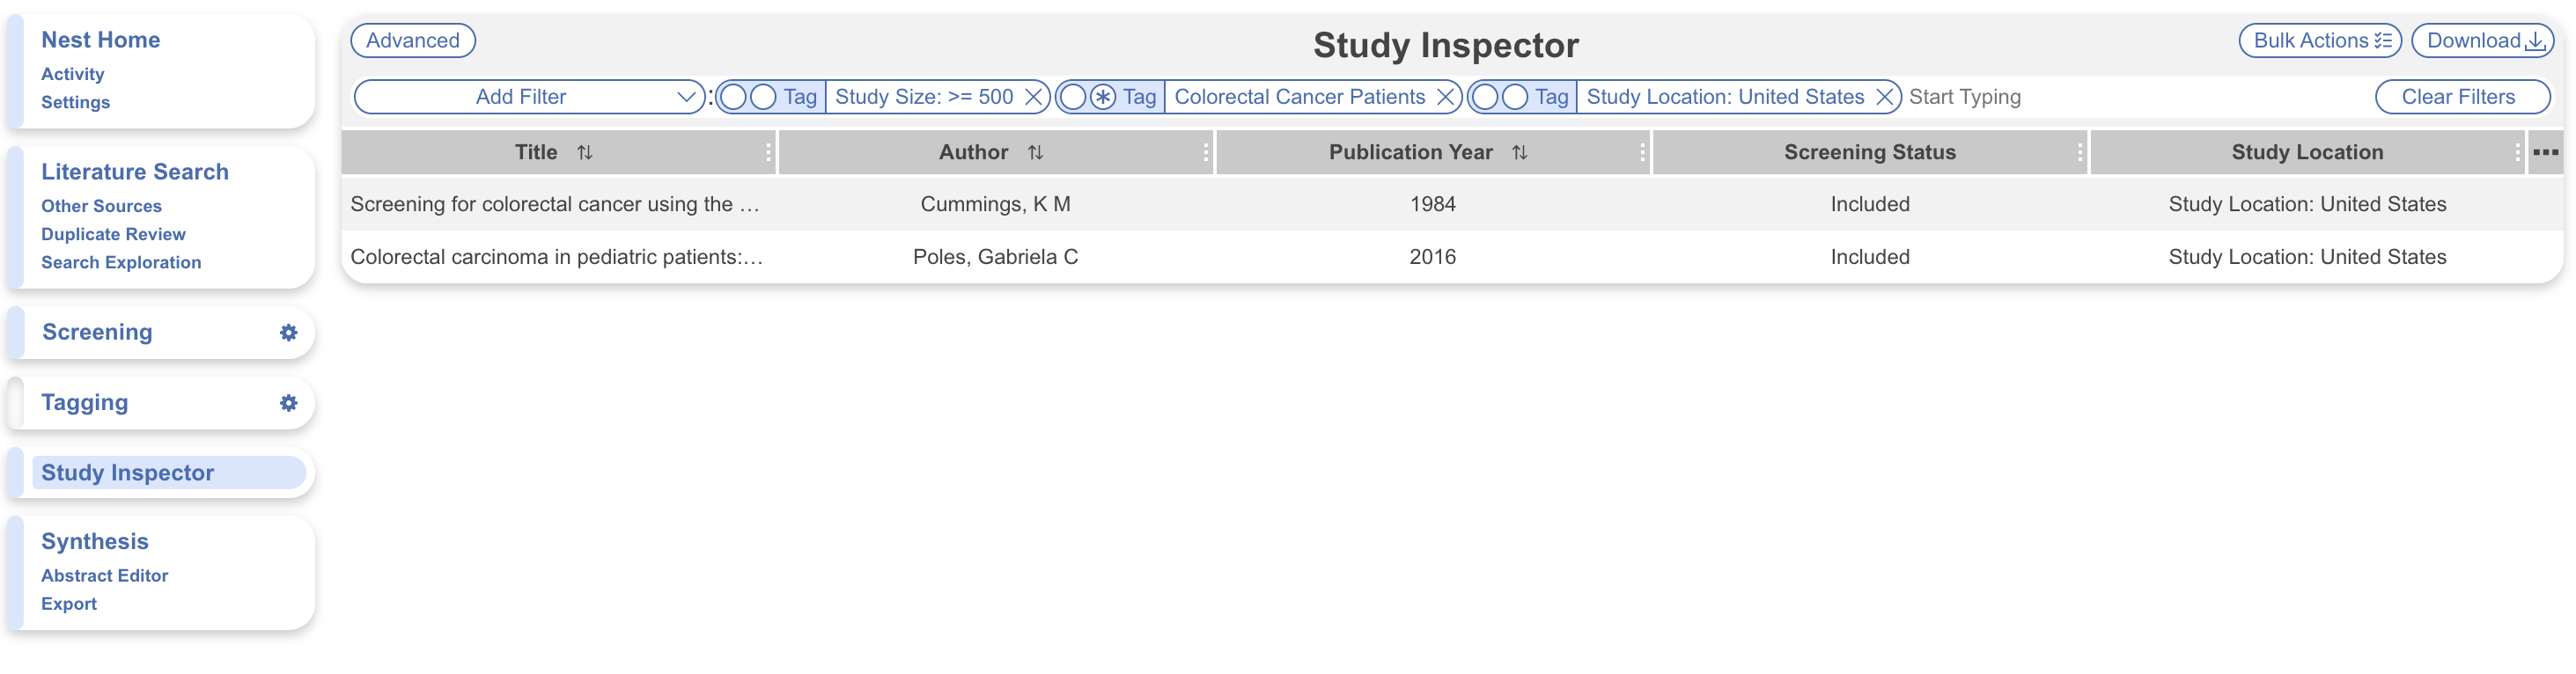Remove the Colorectal Cancer Patients filter
This screenshot has height=674, width=2576.
pos(1445,97)
